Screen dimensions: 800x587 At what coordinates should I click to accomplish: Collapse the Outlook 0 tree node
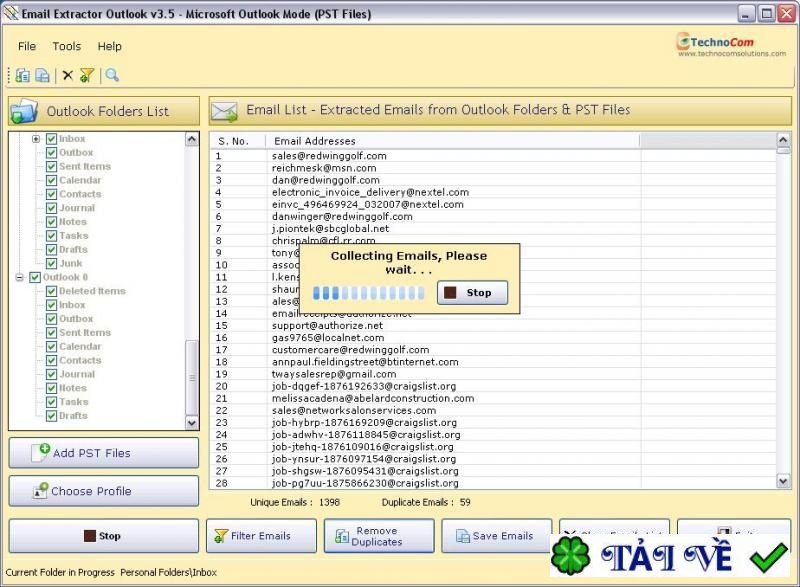(19, 277)
